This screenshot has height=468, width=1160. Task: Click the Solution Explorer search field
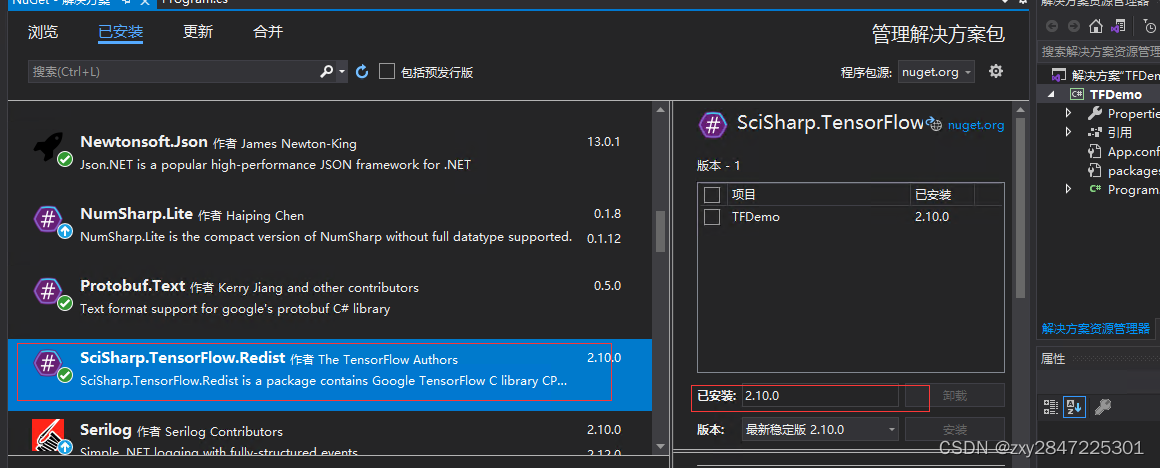[1099, 52]
